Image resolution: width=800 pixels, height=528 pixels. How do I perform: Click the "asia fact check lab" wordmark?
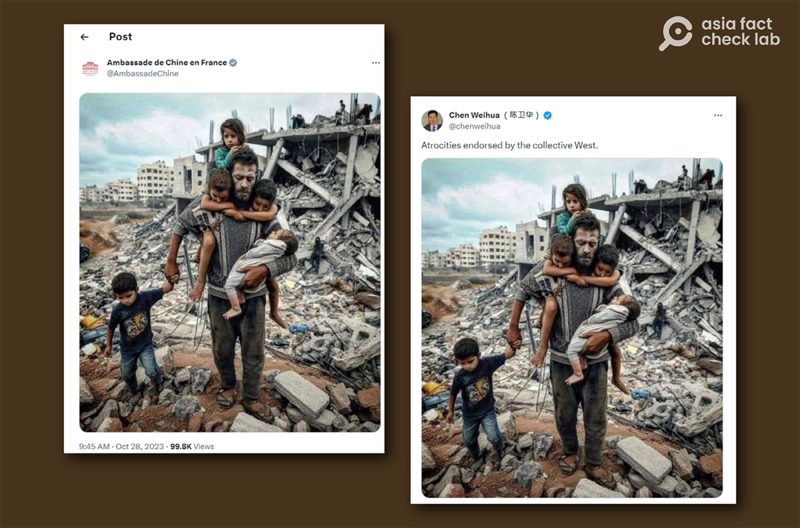pos(740,32)
